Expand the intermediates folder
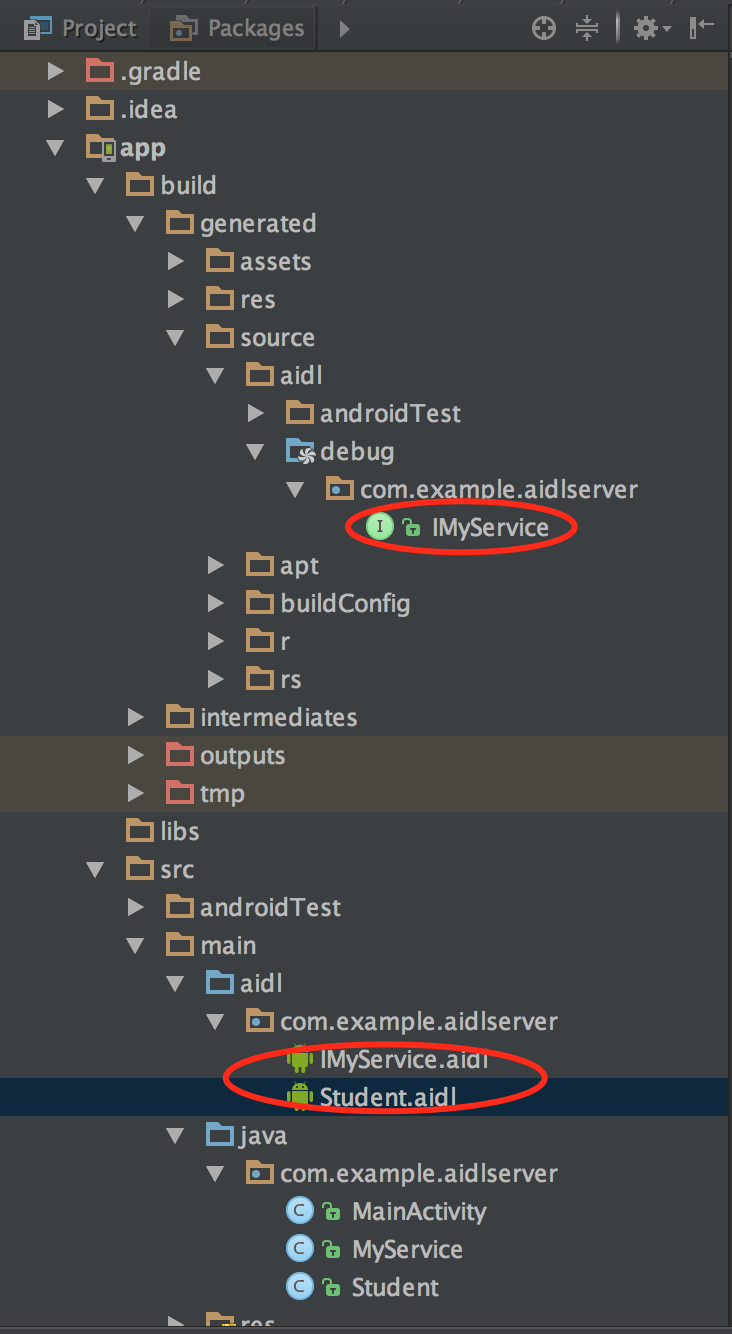732x1334 pixels. tap(136, 717)
